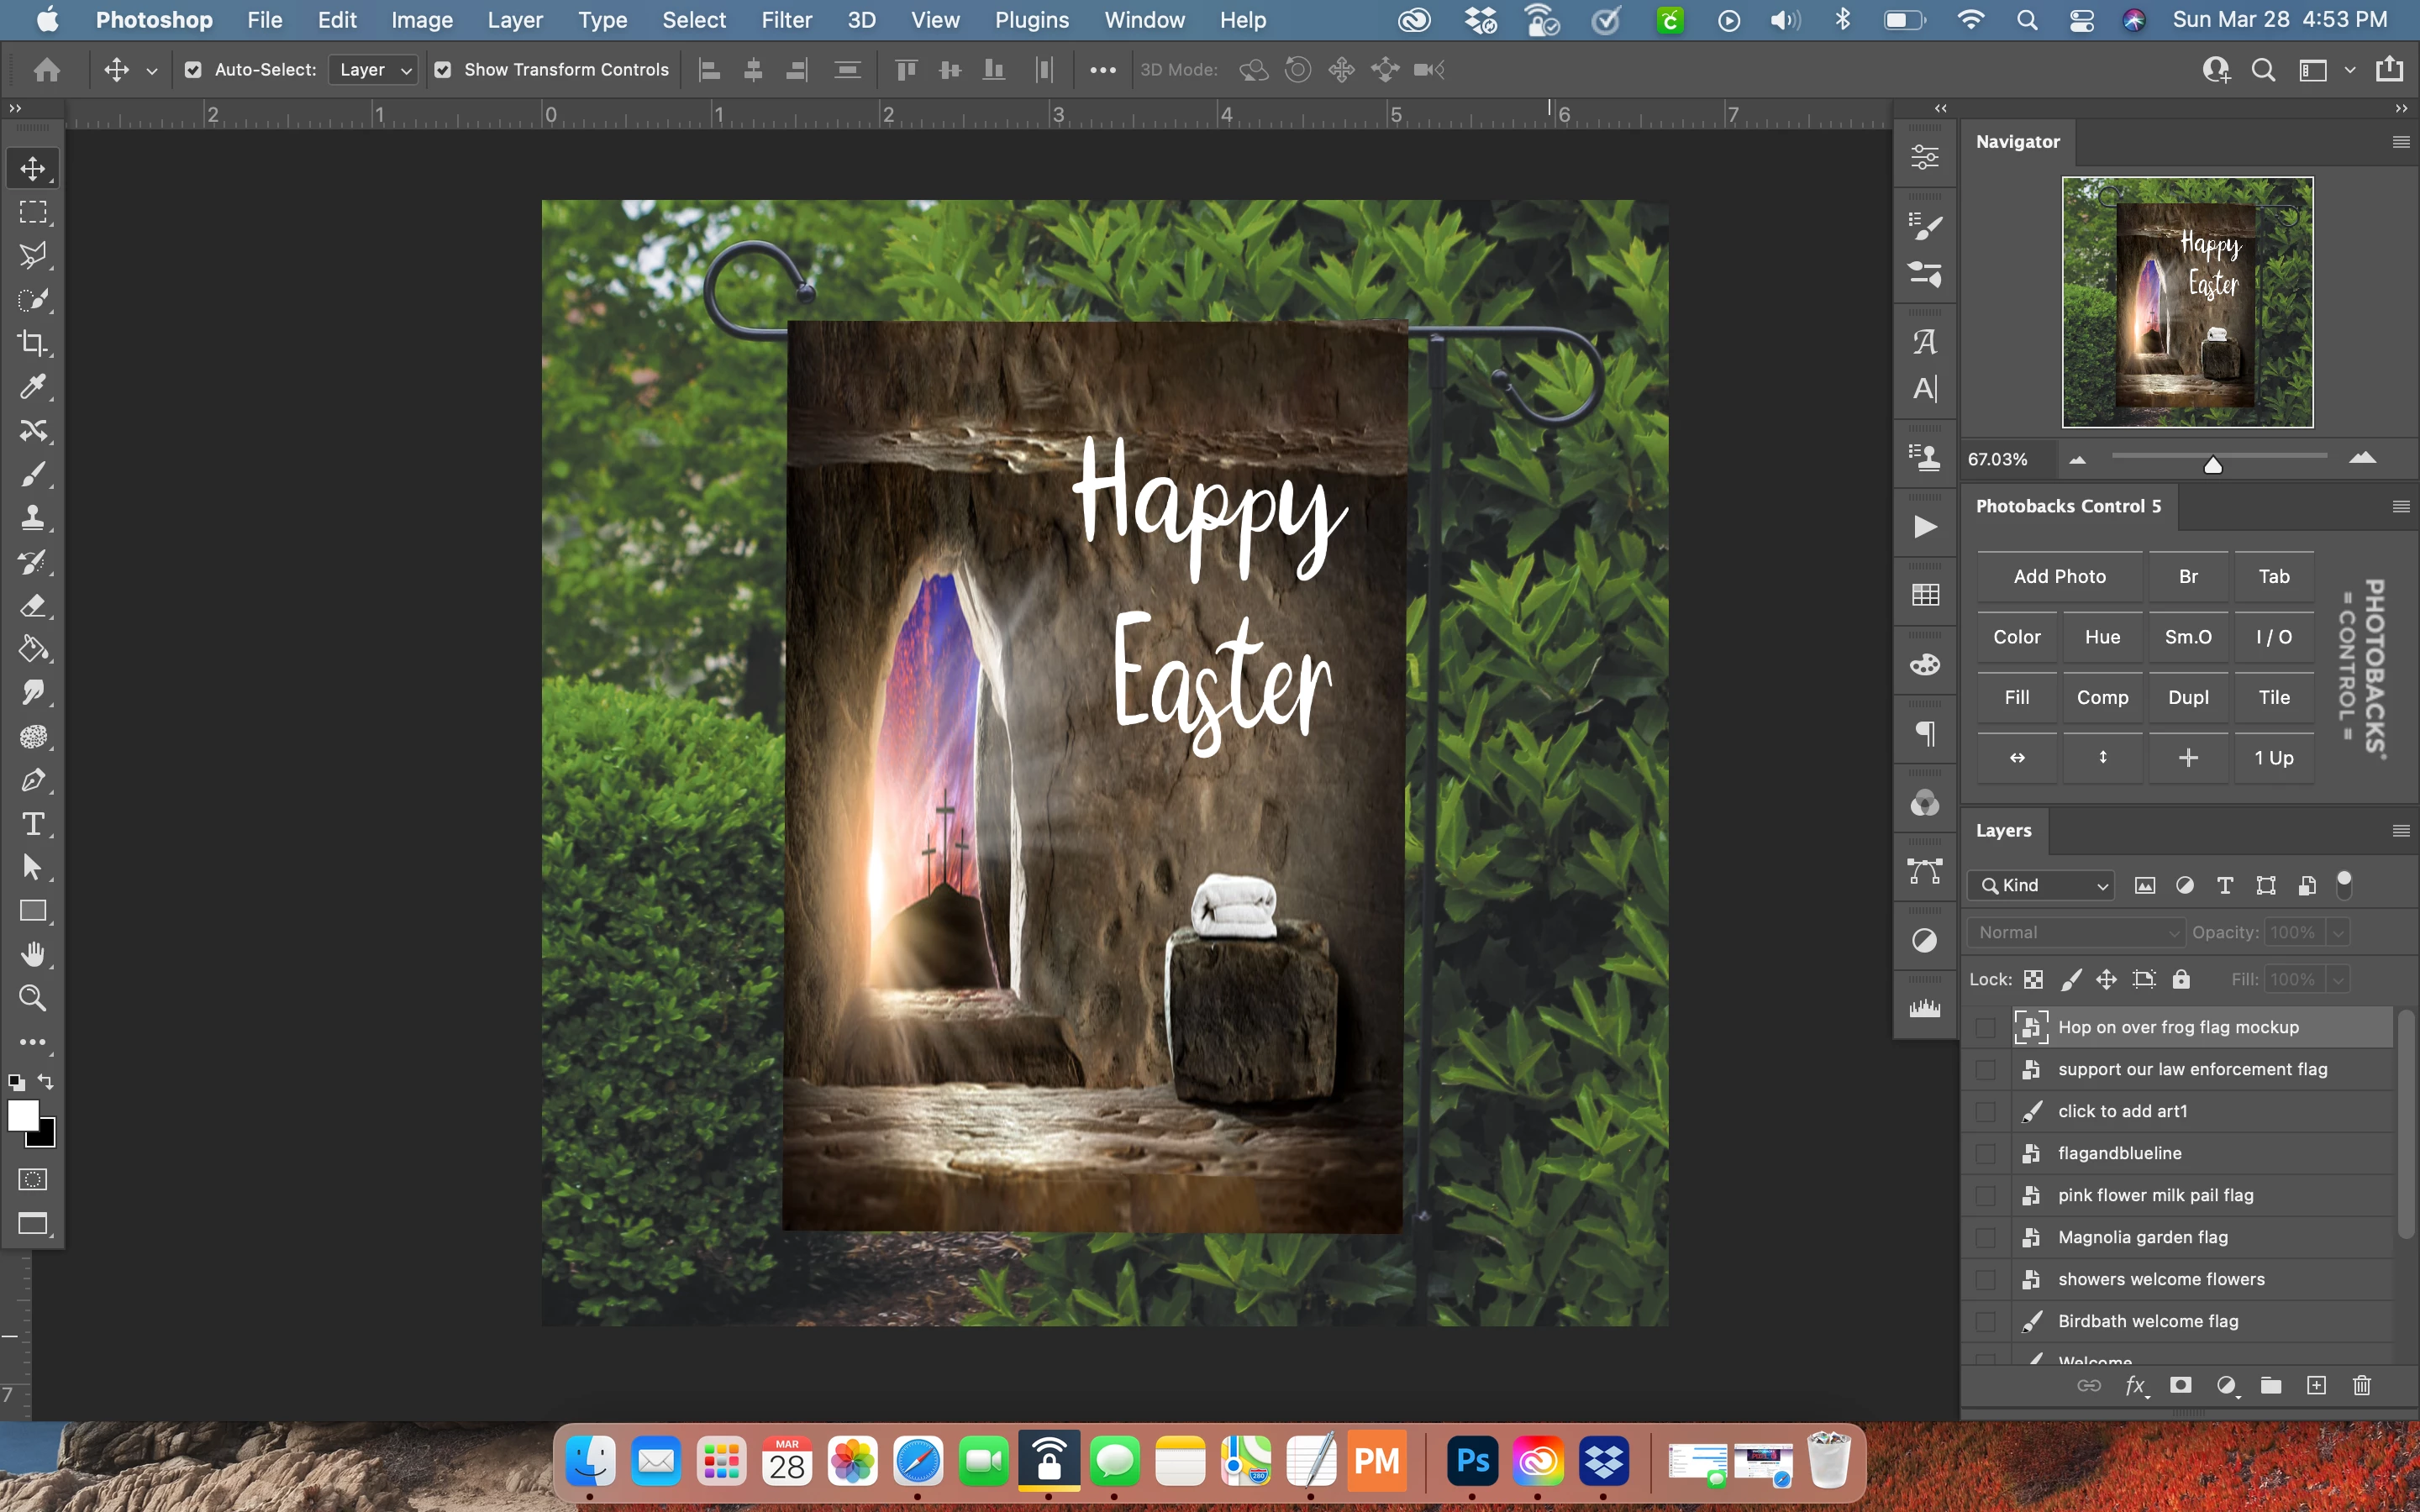
Task: Click the Navigator zoom slider handle
Action: (2213, 465)
